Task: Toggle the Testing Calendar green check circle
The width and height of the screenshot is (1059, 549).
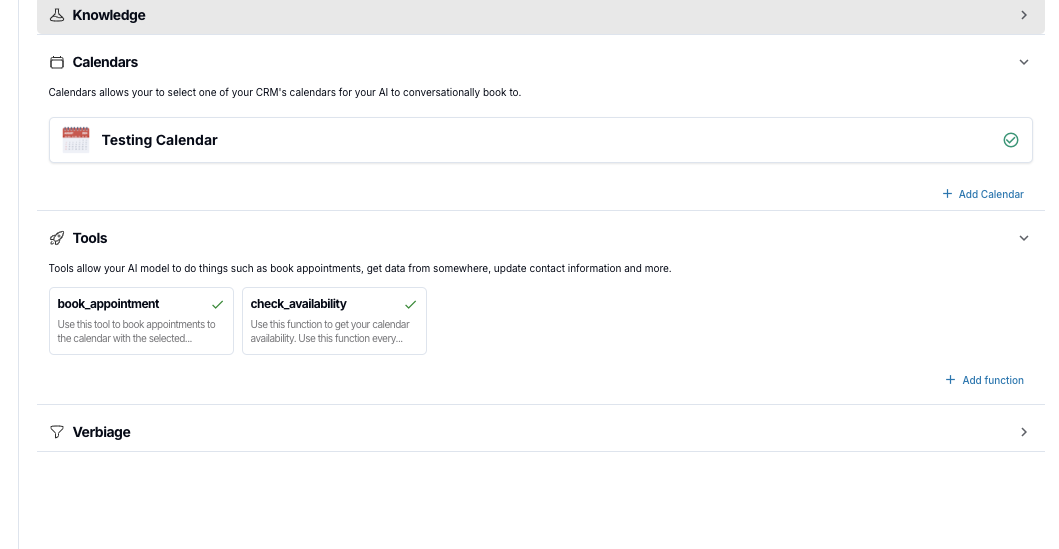Action: 1010,140
